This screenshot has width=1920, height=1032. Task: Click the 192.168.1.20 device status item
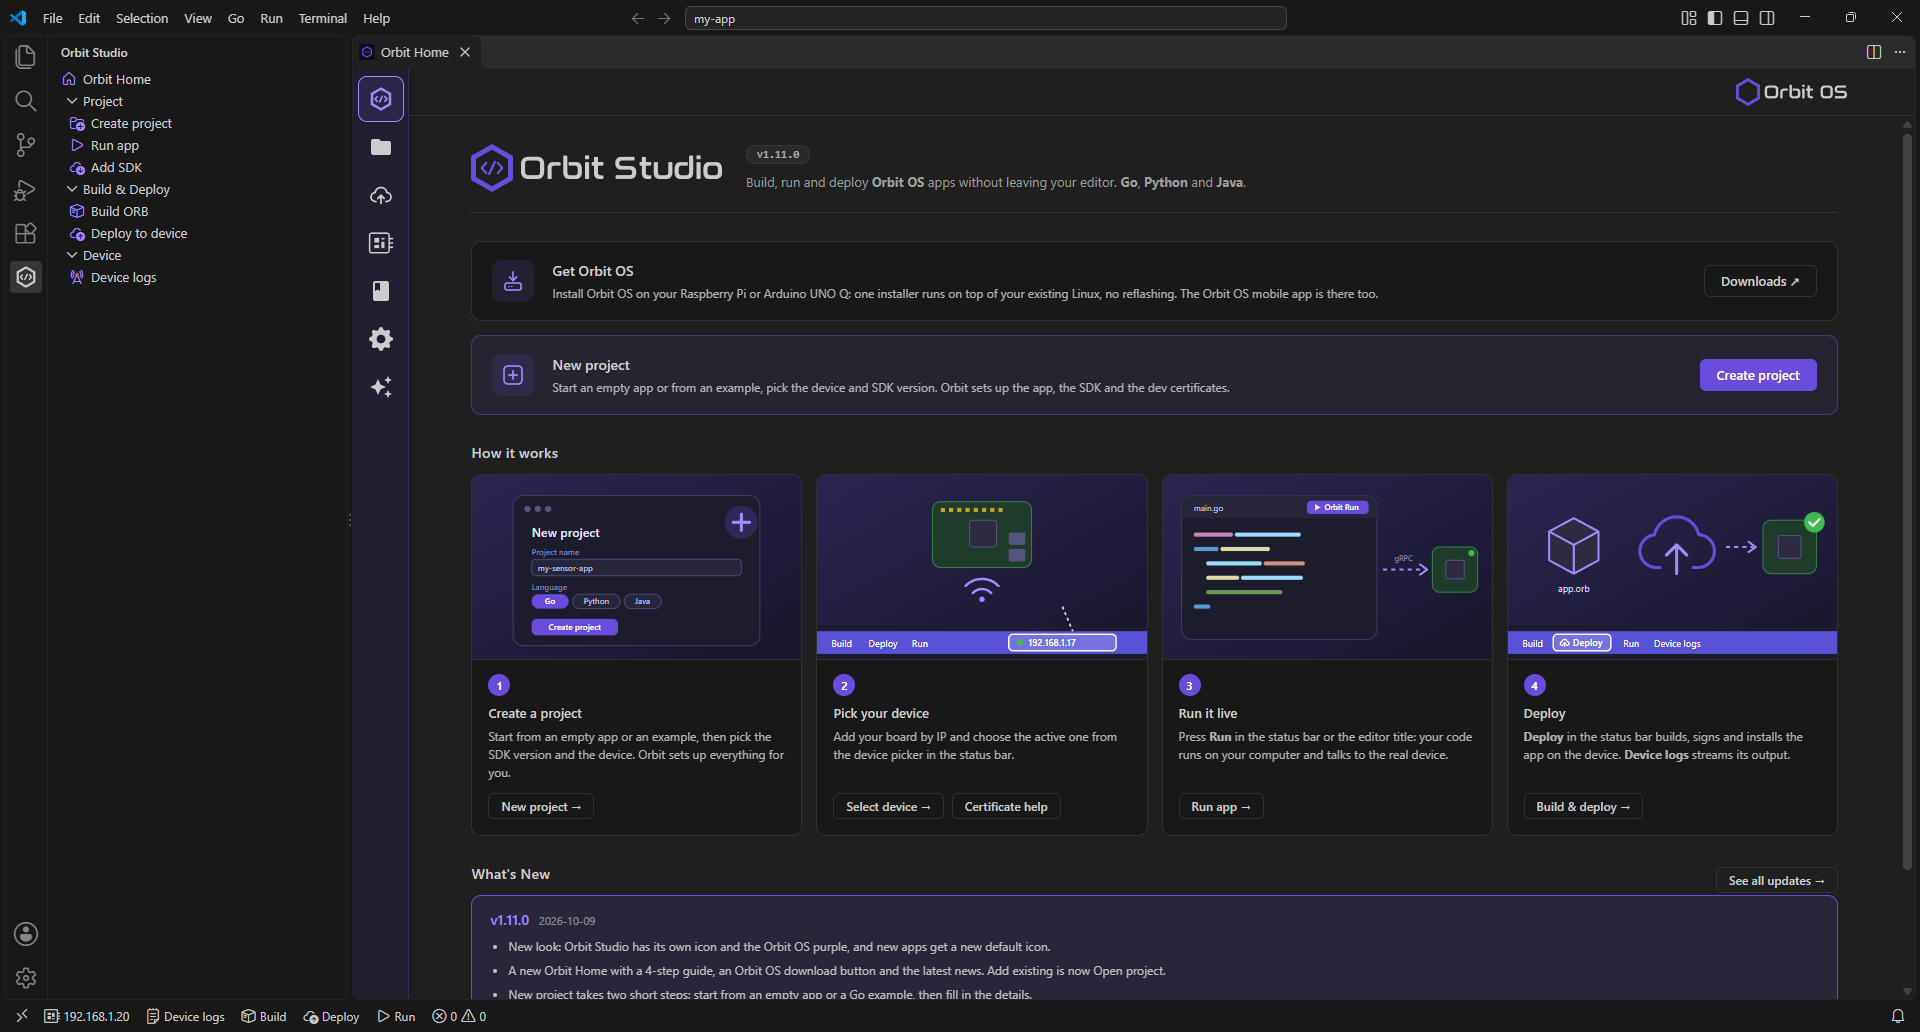[x=87, y=1016]
